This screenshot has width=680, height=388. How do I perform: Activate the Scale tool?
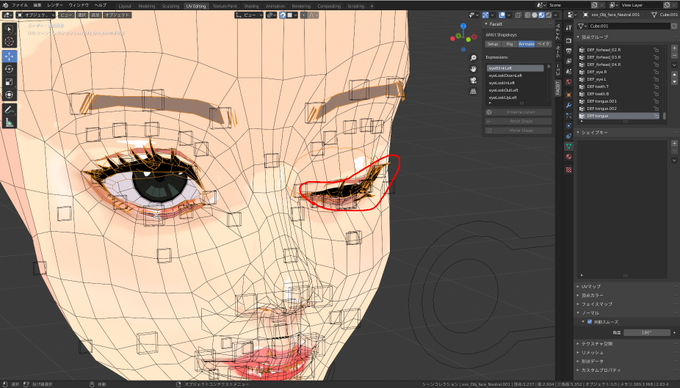point(9,82)
